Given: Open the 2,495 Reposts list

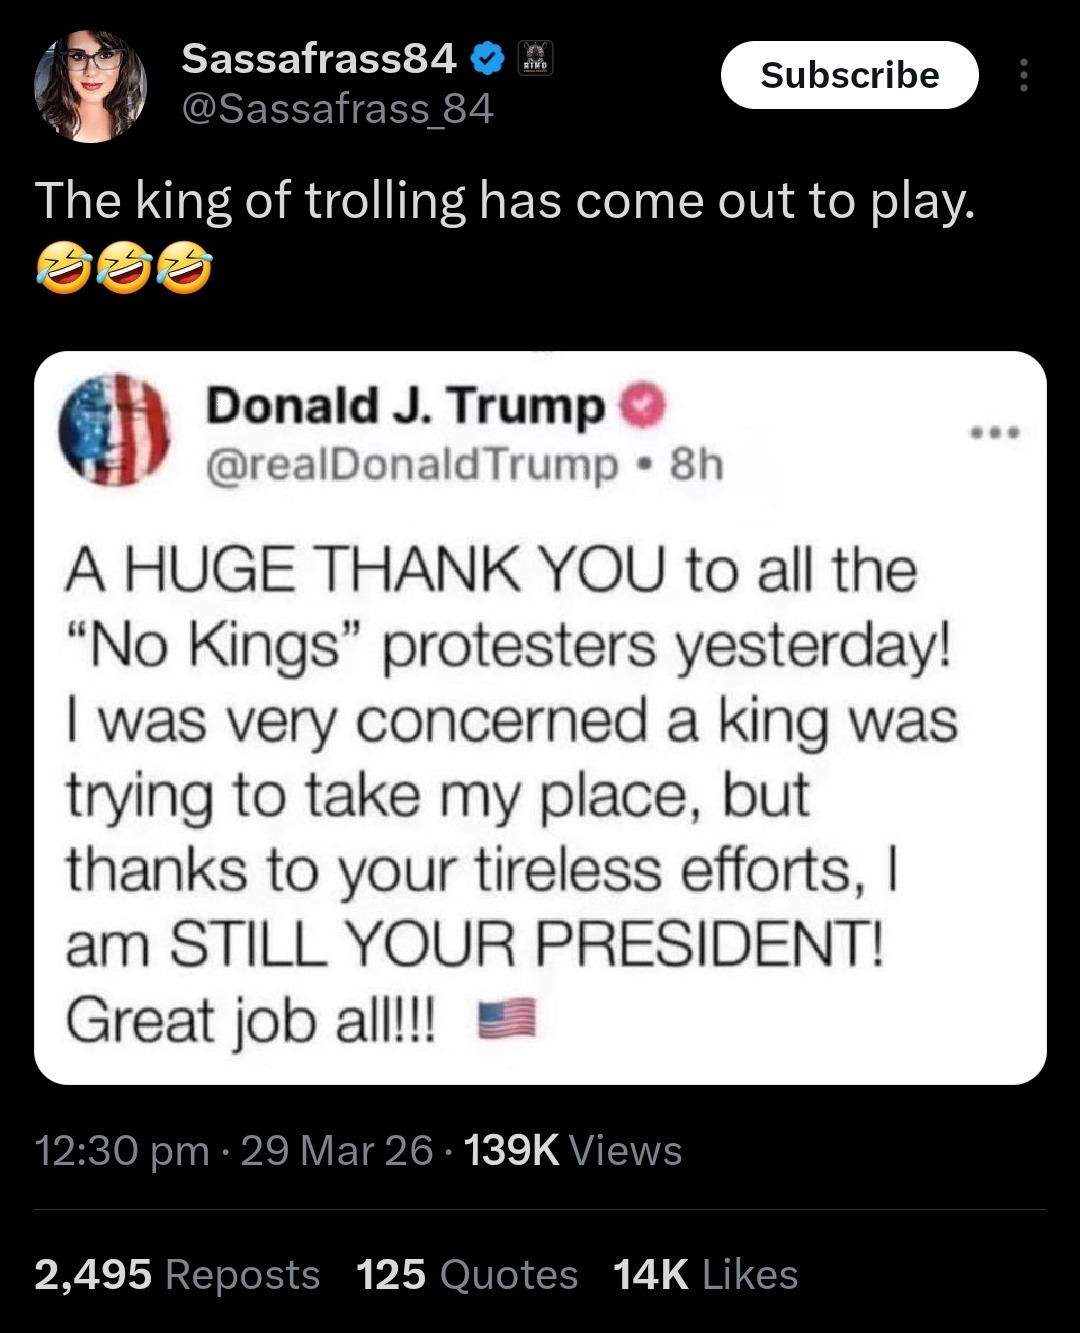Looking at the screenshot, I should pyautogui.click(x=176, y=1274).
